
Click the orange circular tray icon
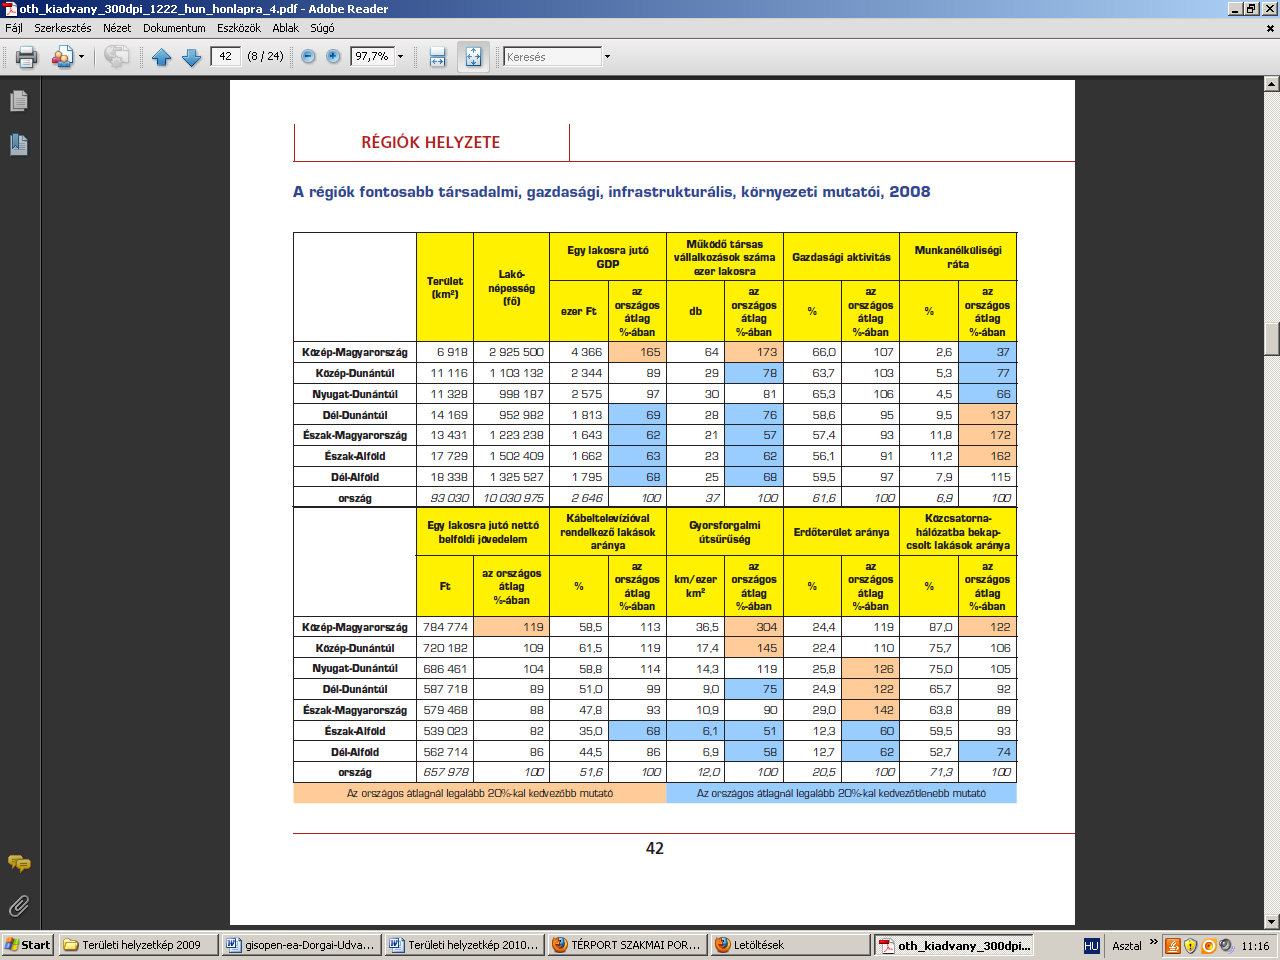coord(1208,945)
